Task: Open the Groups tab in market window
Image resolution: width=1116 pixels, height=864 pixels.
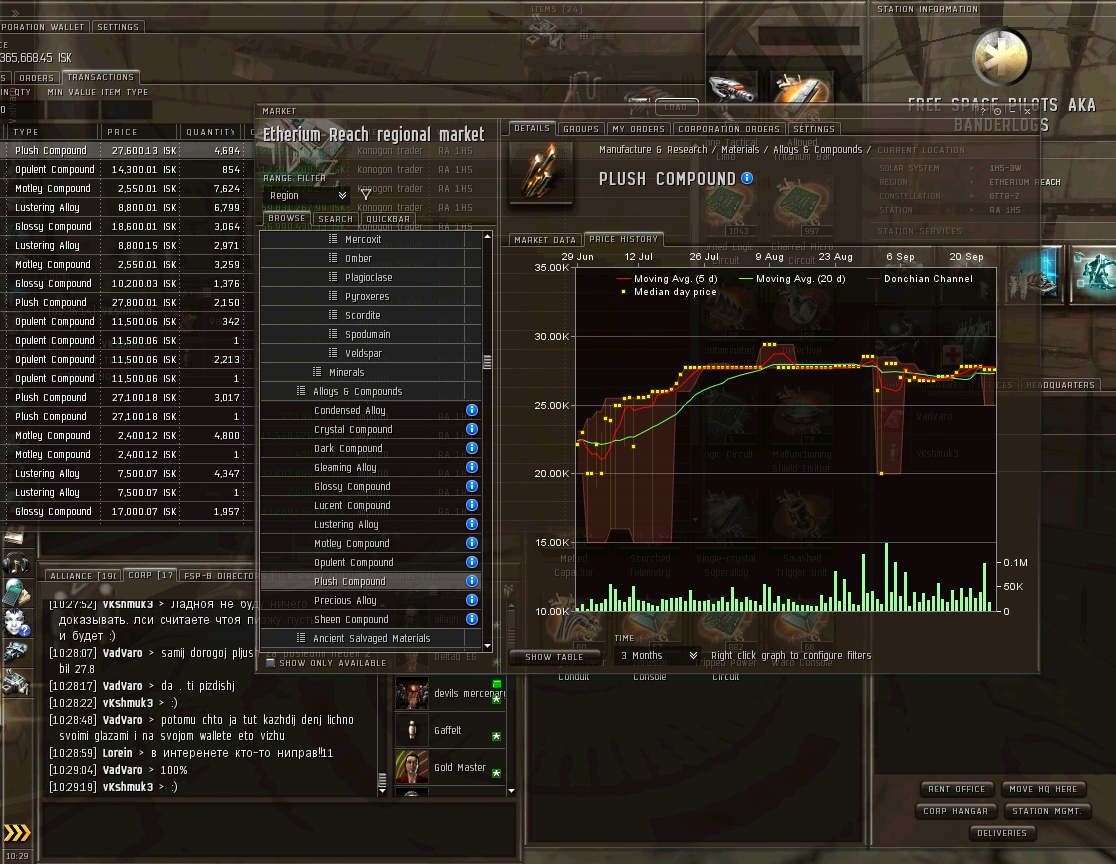Action: tap(581, 129)
